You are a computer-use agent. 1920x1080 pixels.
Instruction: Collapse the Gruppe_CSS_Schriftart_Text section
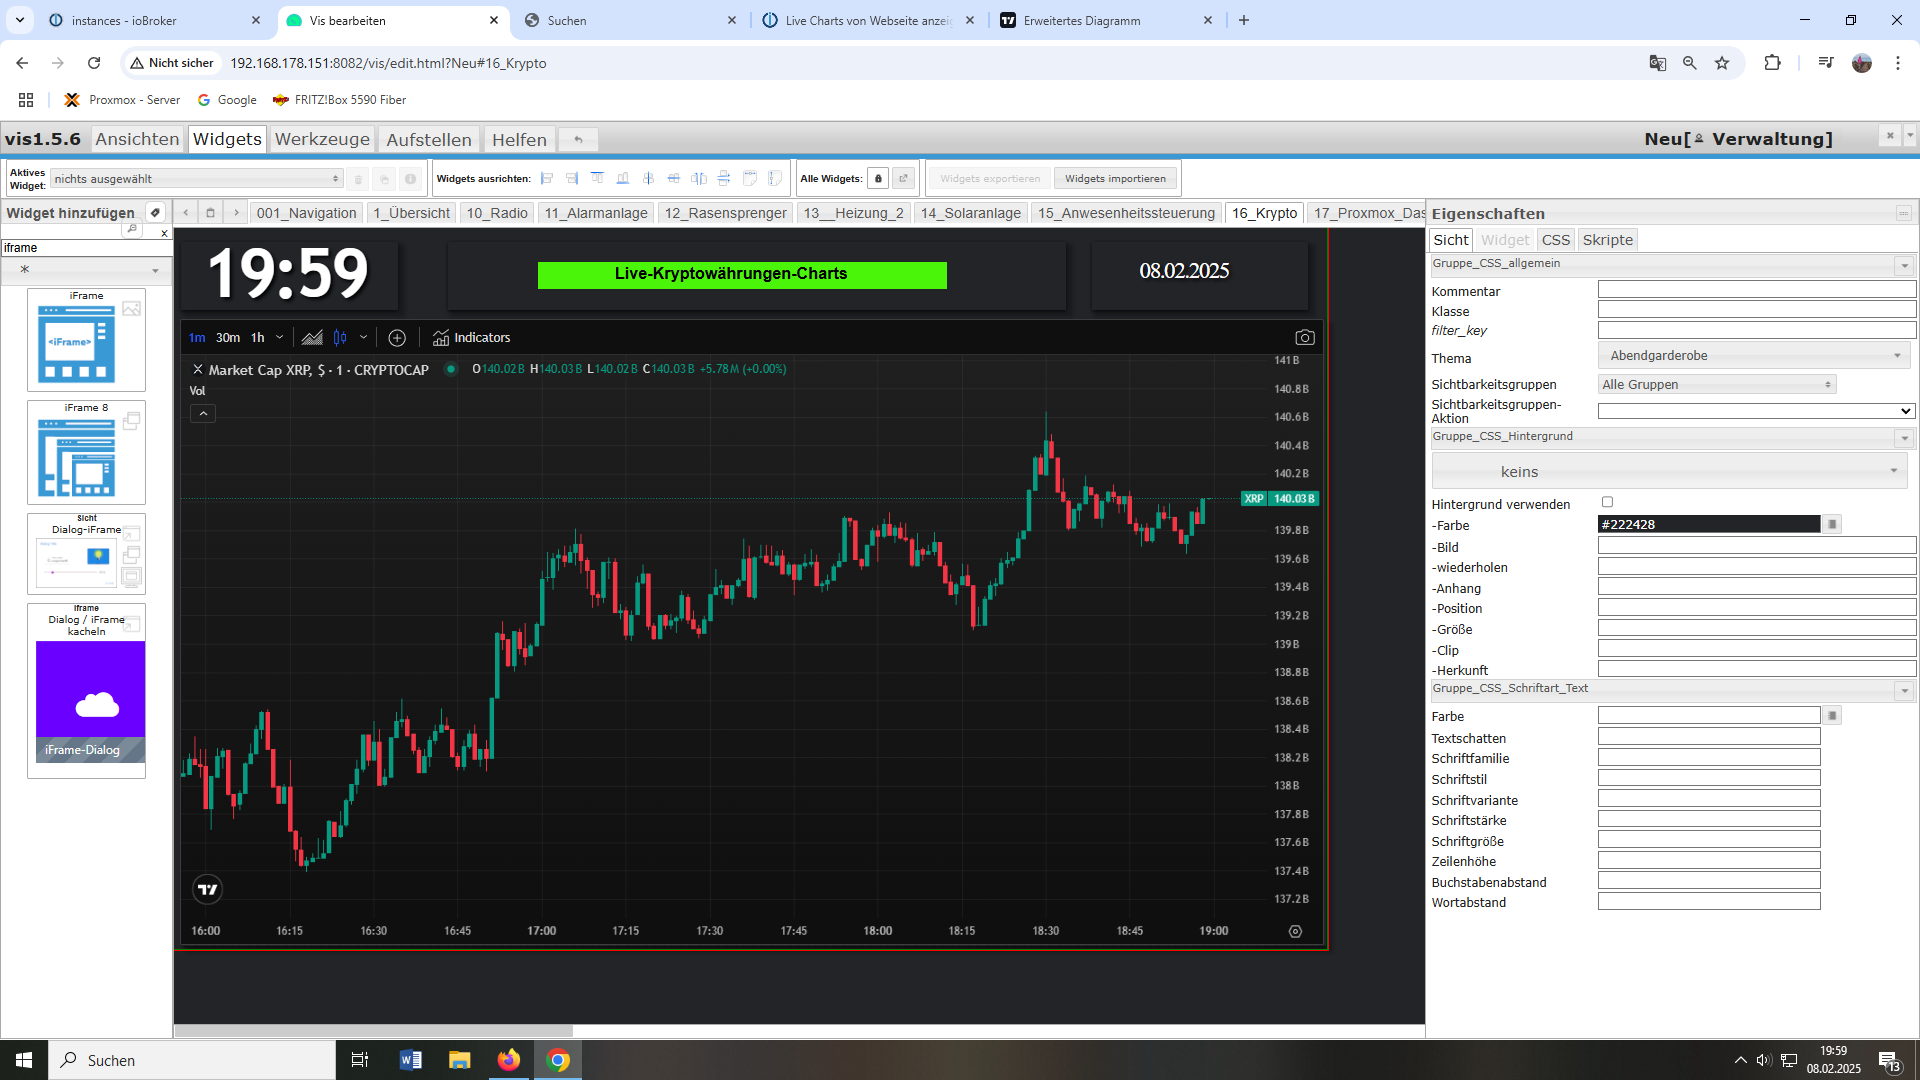click(1904, 690)
